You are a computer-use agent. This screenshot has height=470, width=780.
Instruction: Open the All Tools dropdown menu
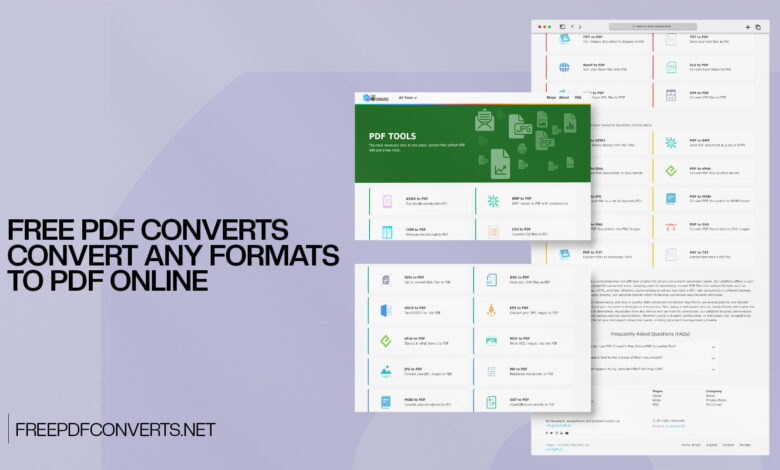(x=407, y=98)
